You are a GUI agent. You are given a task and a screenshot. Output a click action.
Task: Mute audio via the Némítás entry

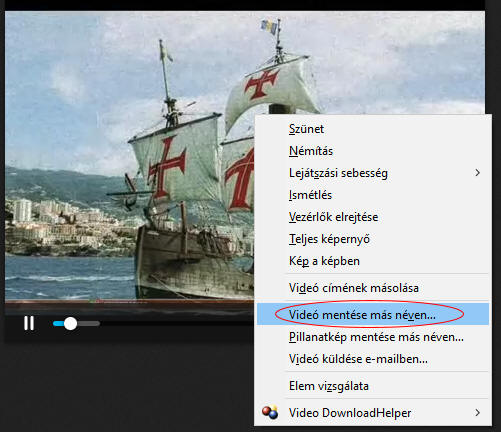coord(373,151)
